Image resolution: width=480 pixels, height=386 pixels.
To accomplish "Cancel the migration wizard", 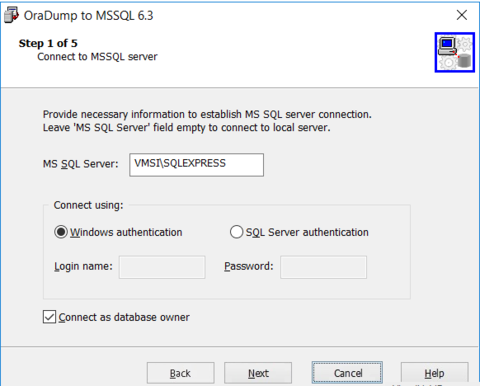I will [x=347, y=373].
